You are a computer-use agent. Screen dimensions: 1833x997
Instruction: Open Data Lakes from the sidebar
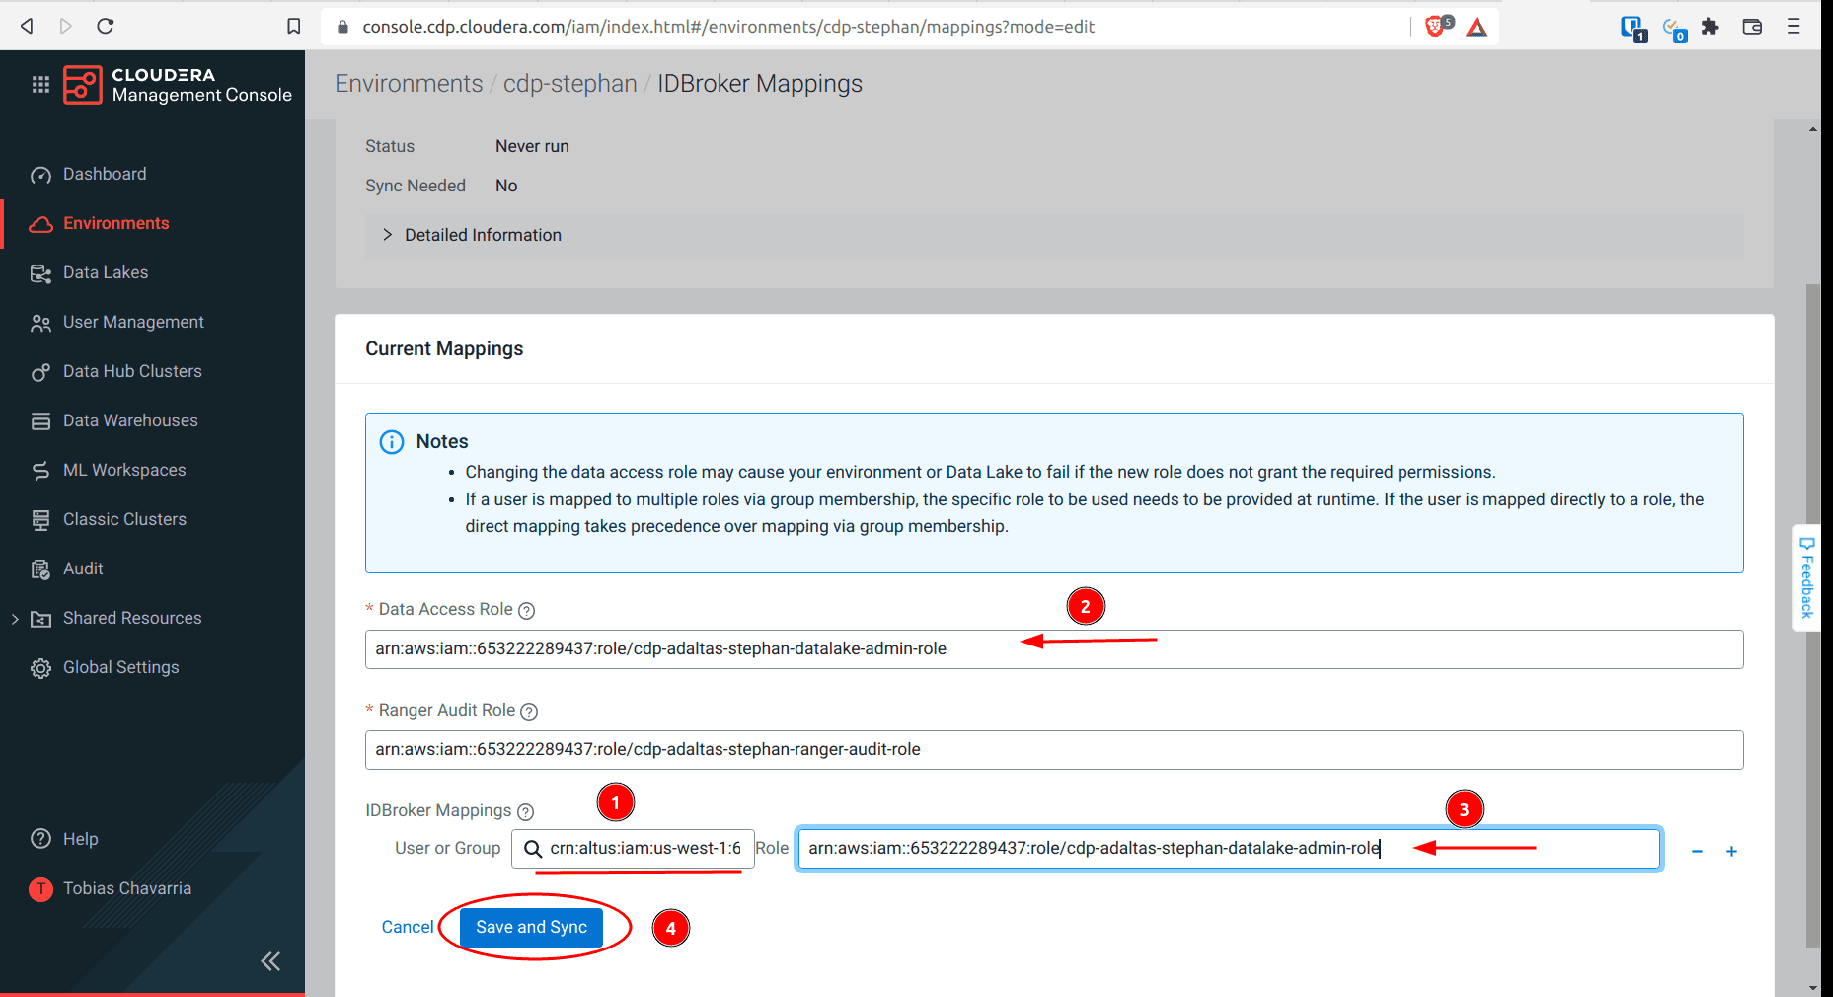(x=105, y=272)
